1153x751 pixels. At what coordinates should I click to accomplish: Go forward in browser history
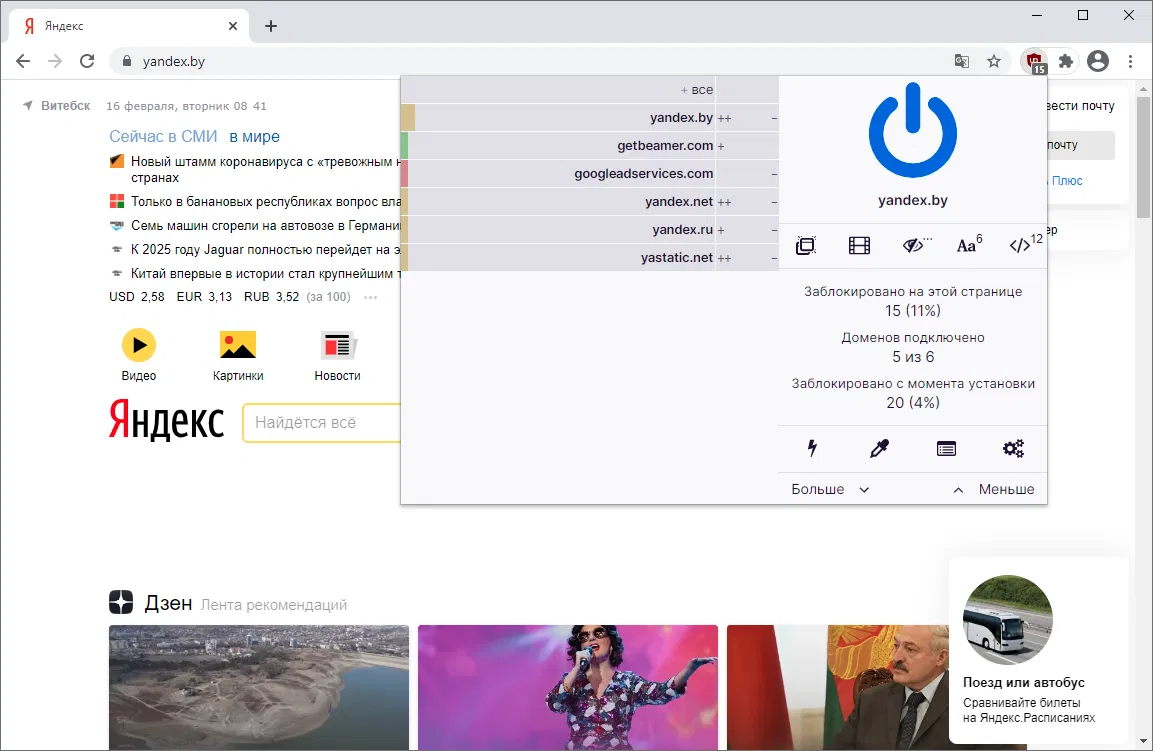click(x=55, y=61)
